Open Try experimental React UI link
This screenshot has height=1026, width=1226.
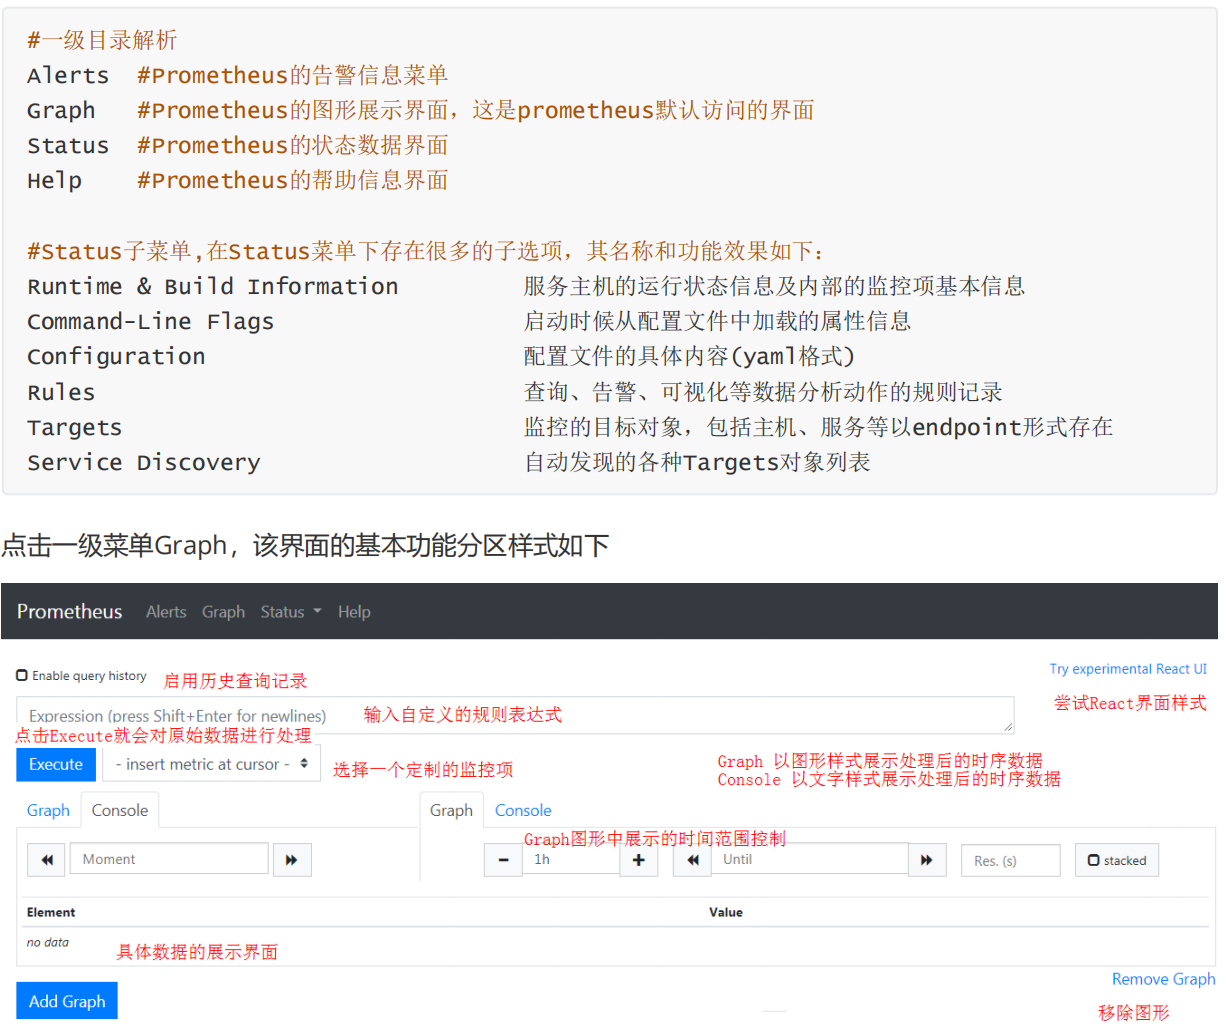(1128, 669)
